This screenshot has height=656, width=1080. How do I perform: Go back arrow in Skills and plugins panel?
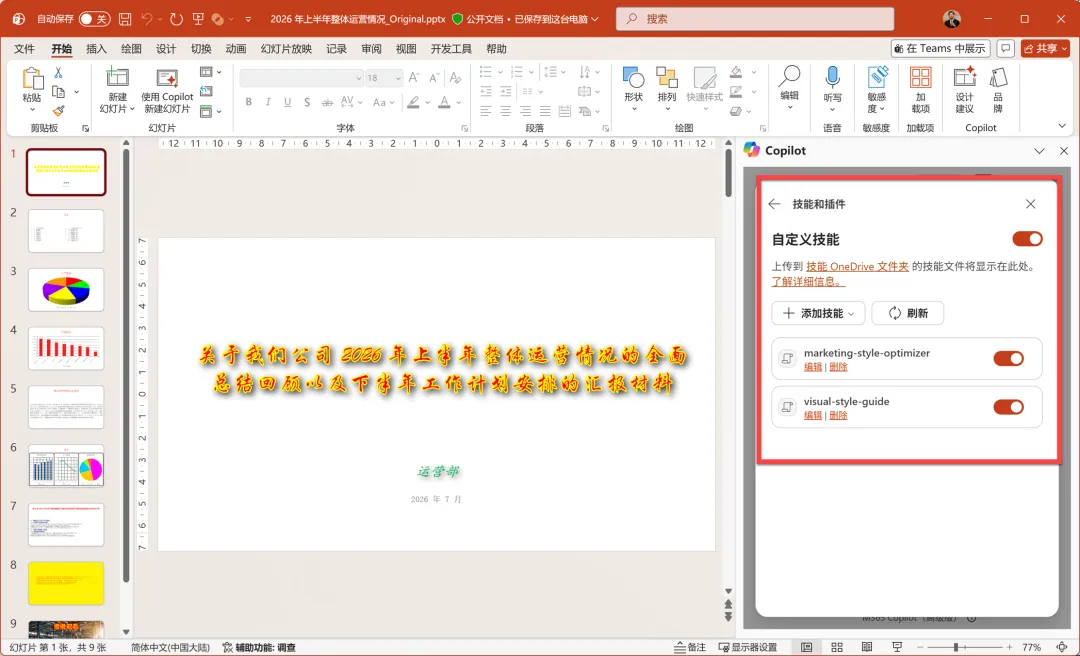(x=774, y=204)
